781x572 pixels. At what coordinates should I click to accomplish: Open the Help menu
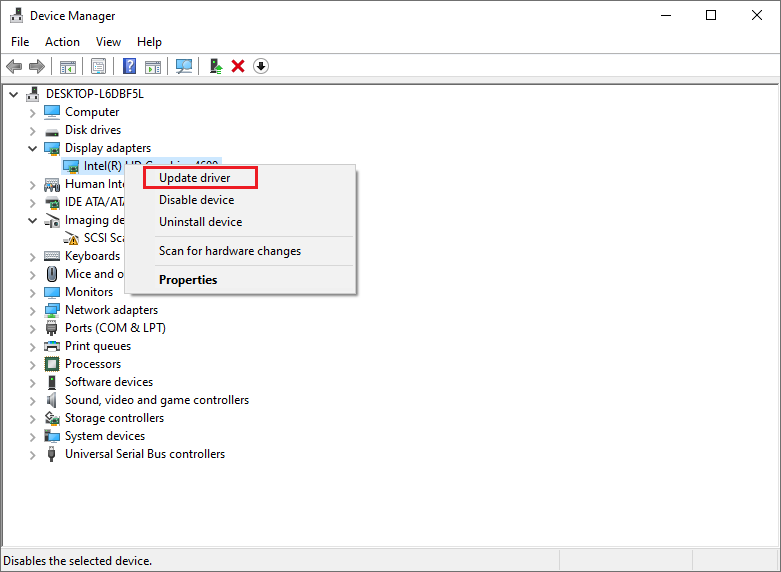(x=149, y=42)
